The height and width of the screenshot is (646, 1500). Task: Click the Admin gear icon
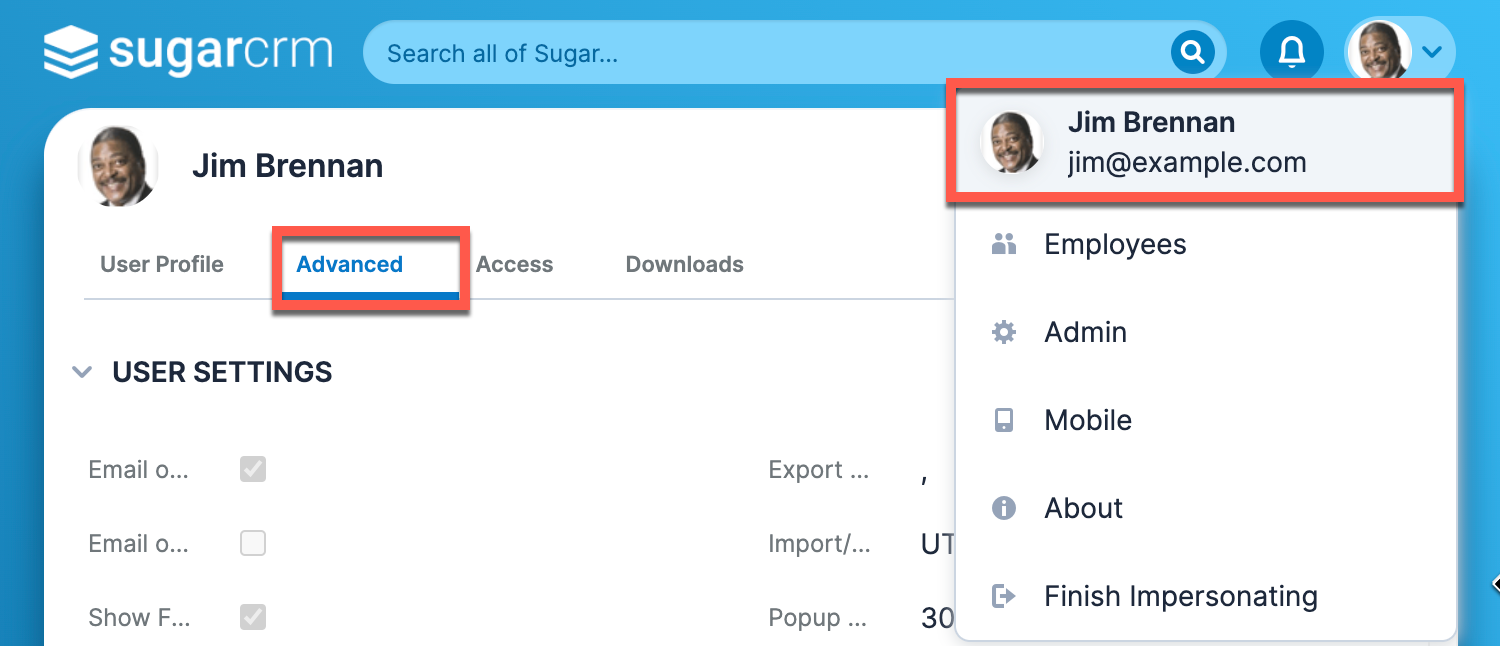pyautogui.click(x=1003, y=332)
